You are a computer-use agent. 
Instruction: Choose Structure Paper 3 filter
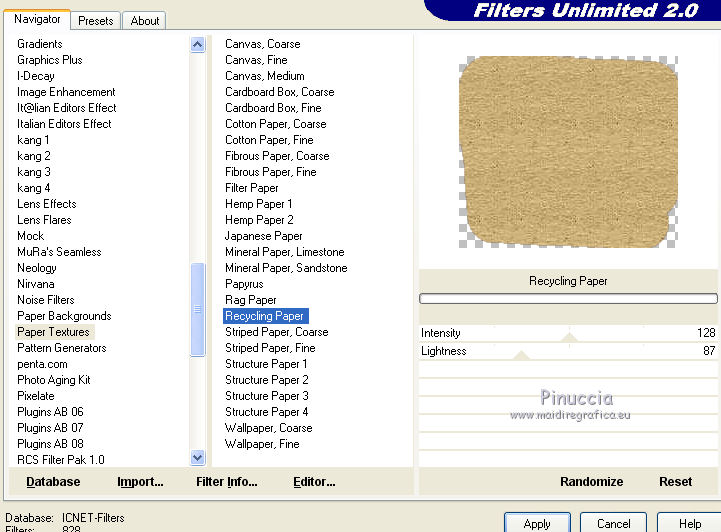click(x=267, y=396)
